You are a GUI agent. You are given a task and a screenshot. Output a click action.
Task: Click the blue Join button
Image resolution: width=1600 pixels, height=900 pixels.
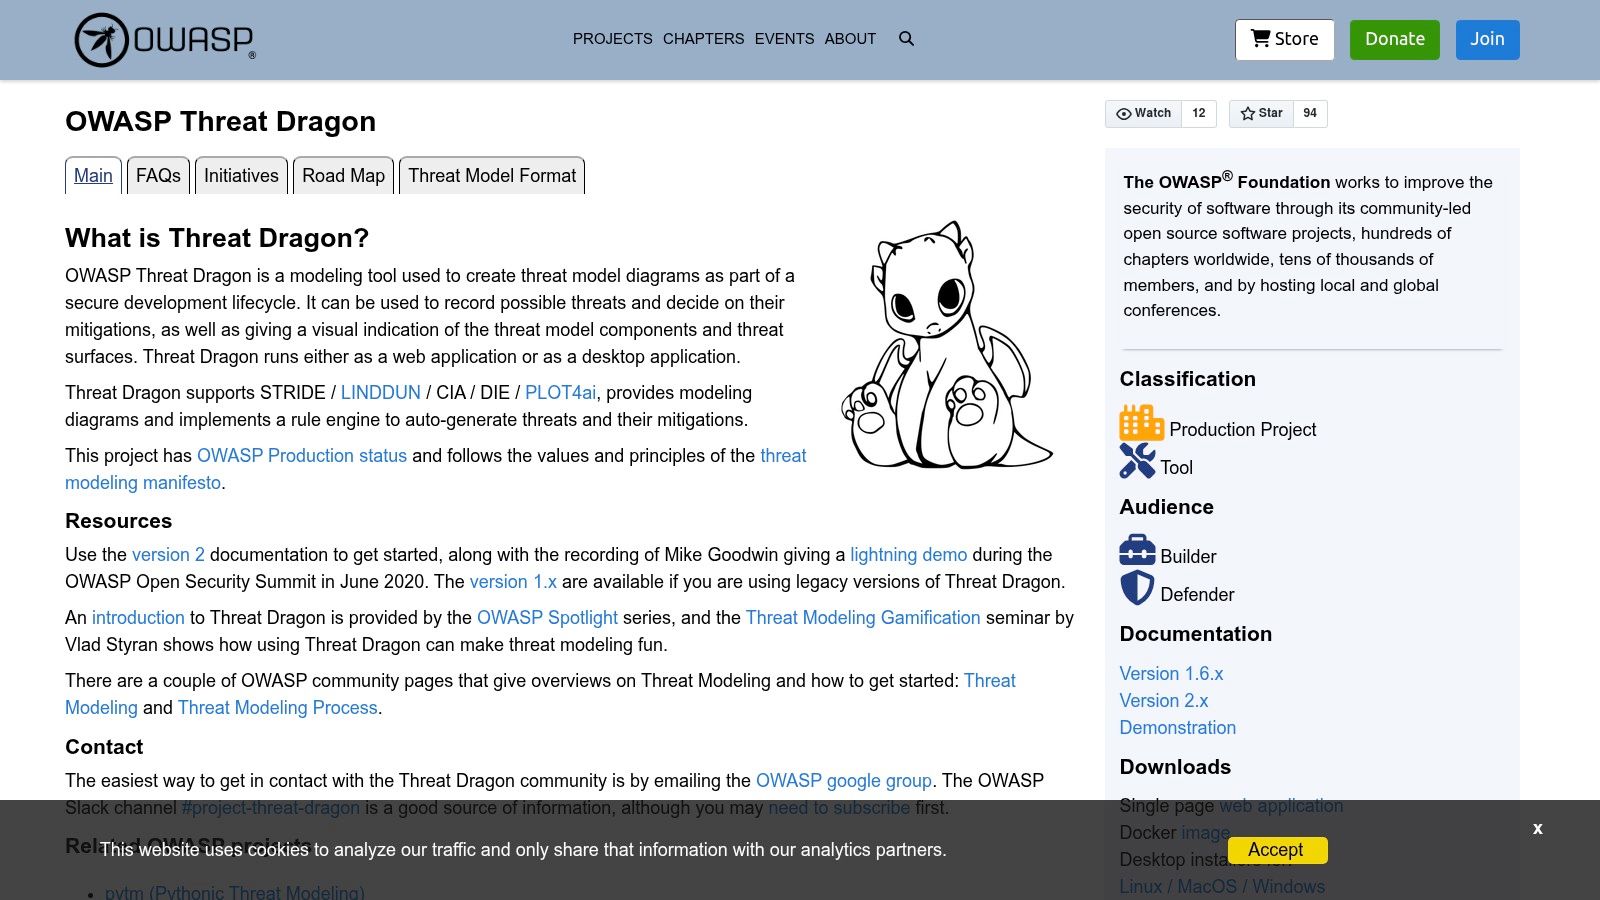pos(1487,39)
